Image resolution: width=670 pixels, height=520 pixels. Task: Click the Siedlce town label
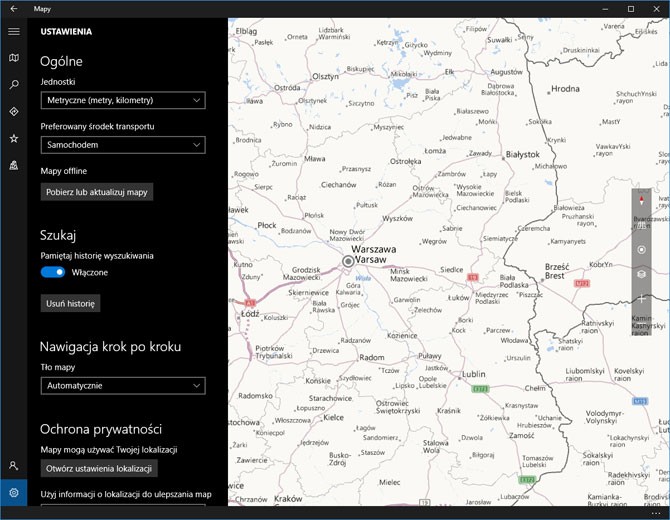(452, 270)
